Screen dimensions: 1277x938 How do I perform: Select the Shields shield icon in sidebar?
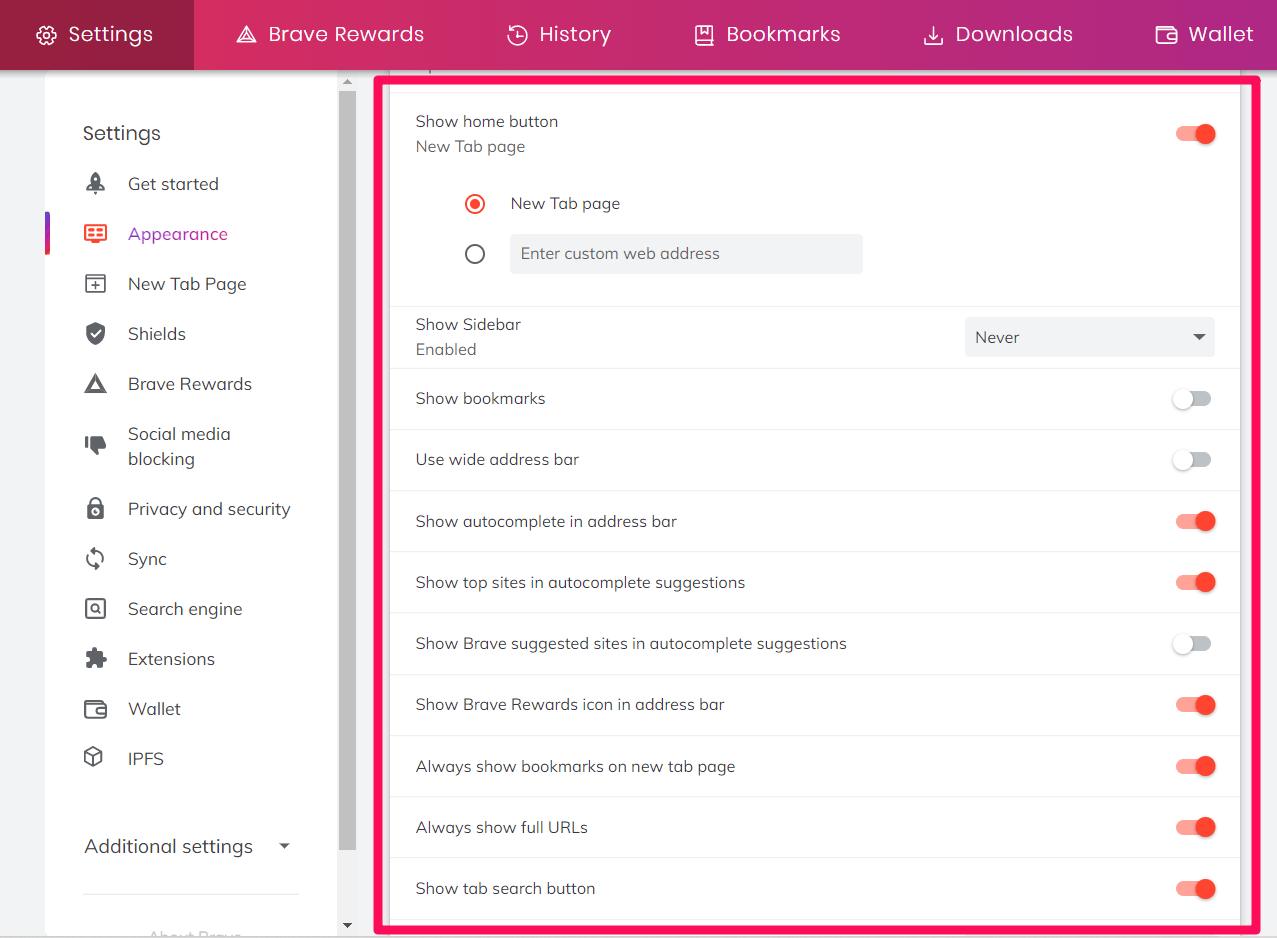[95, 333]
